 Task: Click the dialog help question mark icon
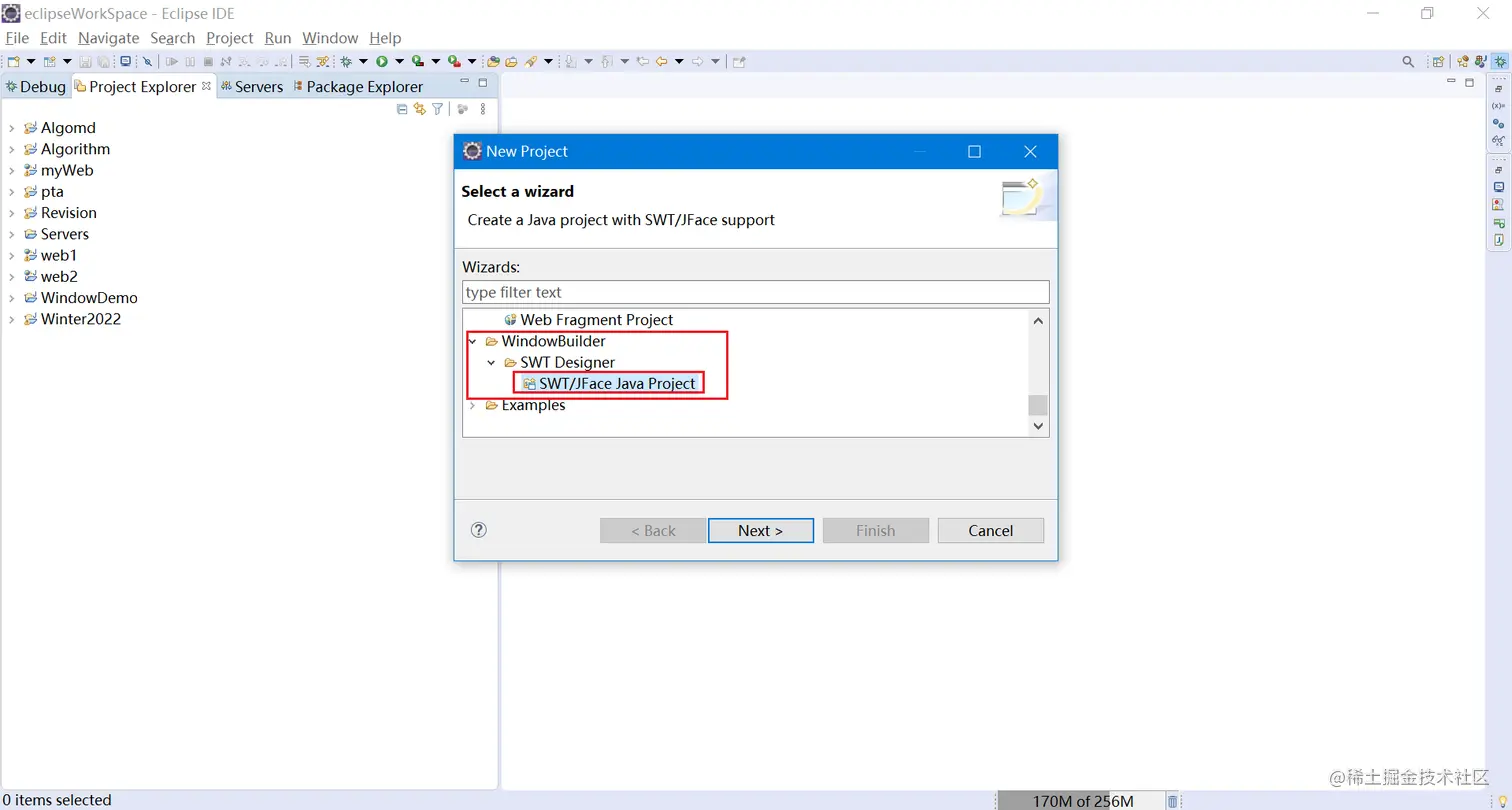tap(478, 530)
